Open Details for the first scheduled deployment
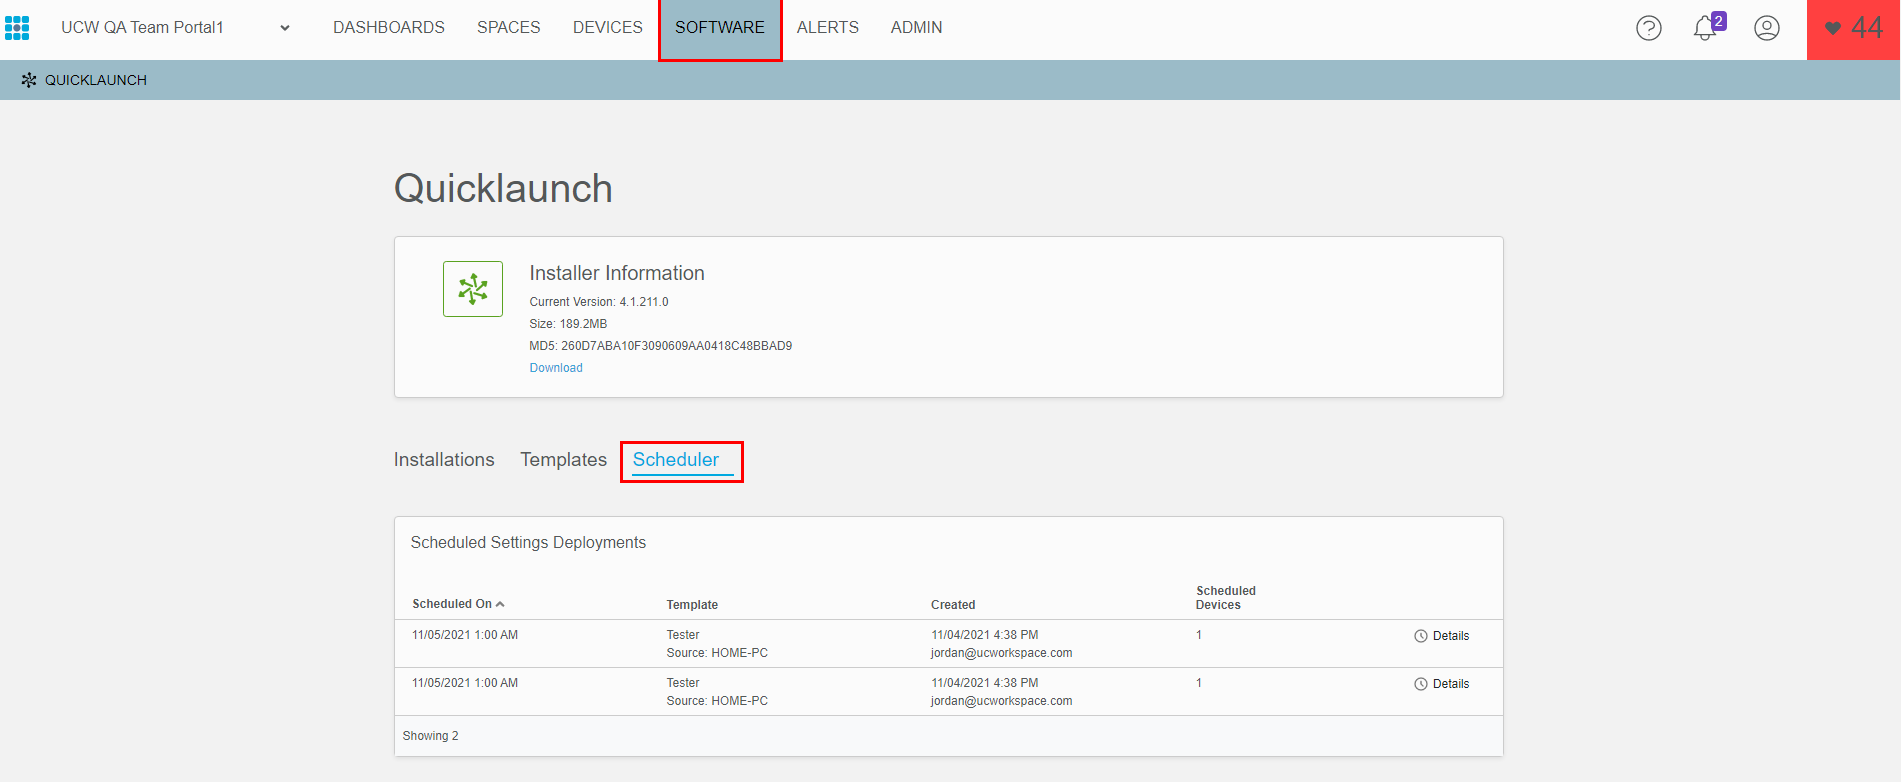The image size is (1901, 782). click(1451, 636)
